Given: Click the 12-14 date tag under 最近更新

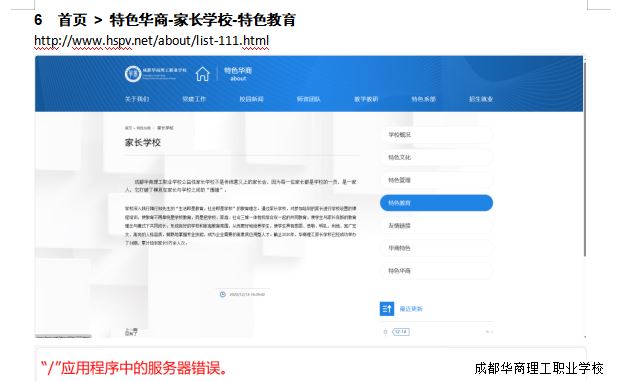Looking at the screenshot, I should point(401,332).
